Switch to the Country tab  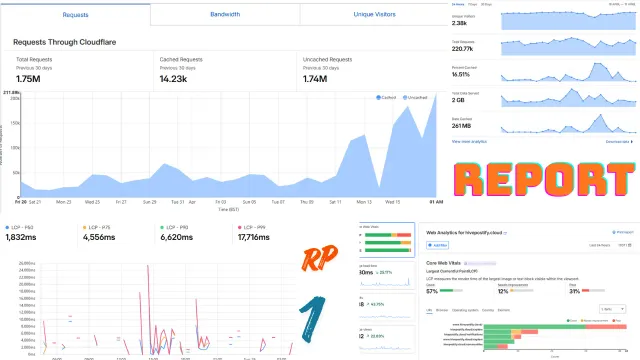[488, 310]
